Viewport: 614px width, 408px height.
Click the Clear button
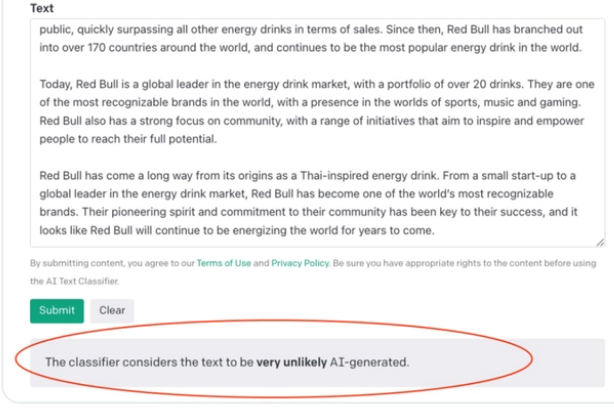click(112, 311)
